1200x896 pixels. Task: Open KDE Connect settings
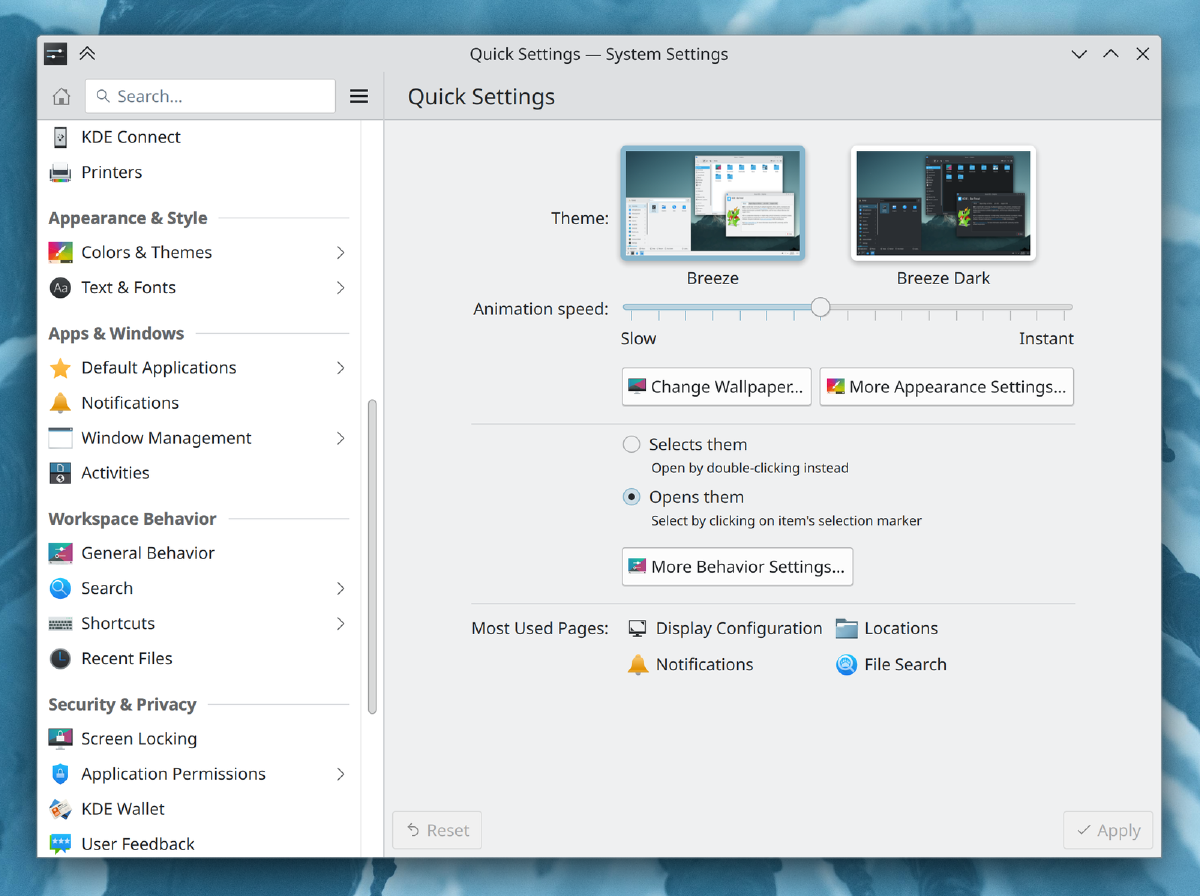coord(130,137)
